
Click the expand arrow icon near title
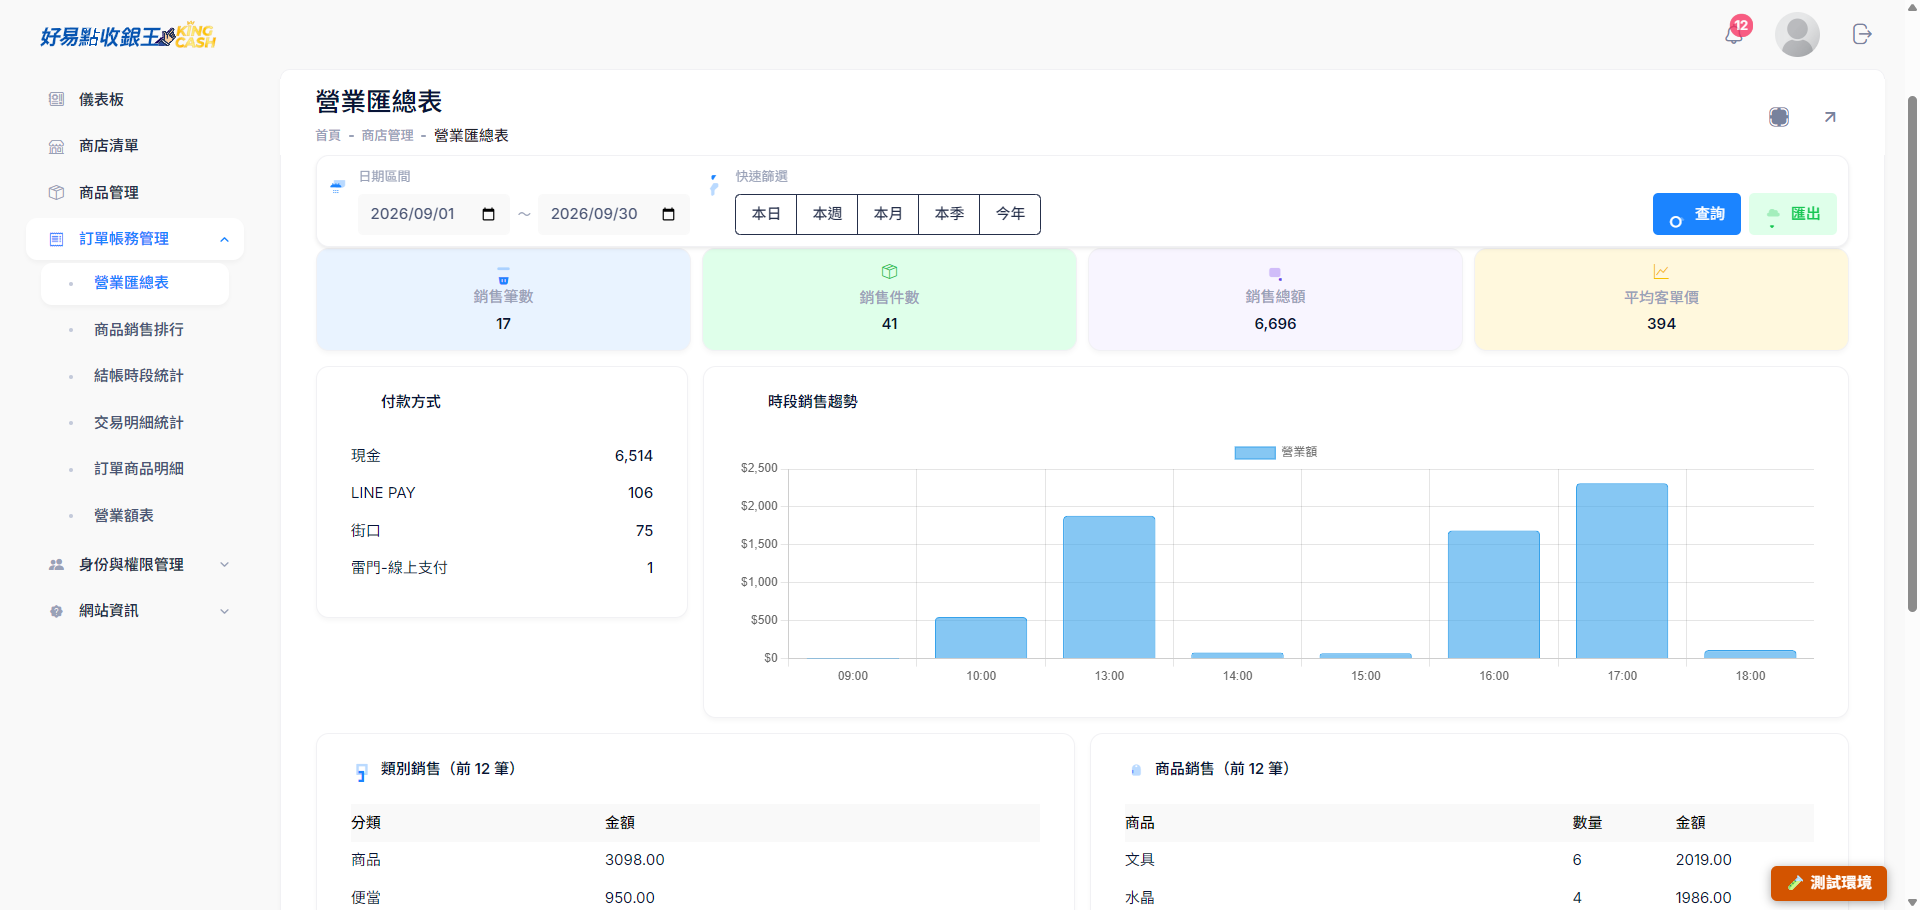pyautogui.click(x=1830, y=117)
